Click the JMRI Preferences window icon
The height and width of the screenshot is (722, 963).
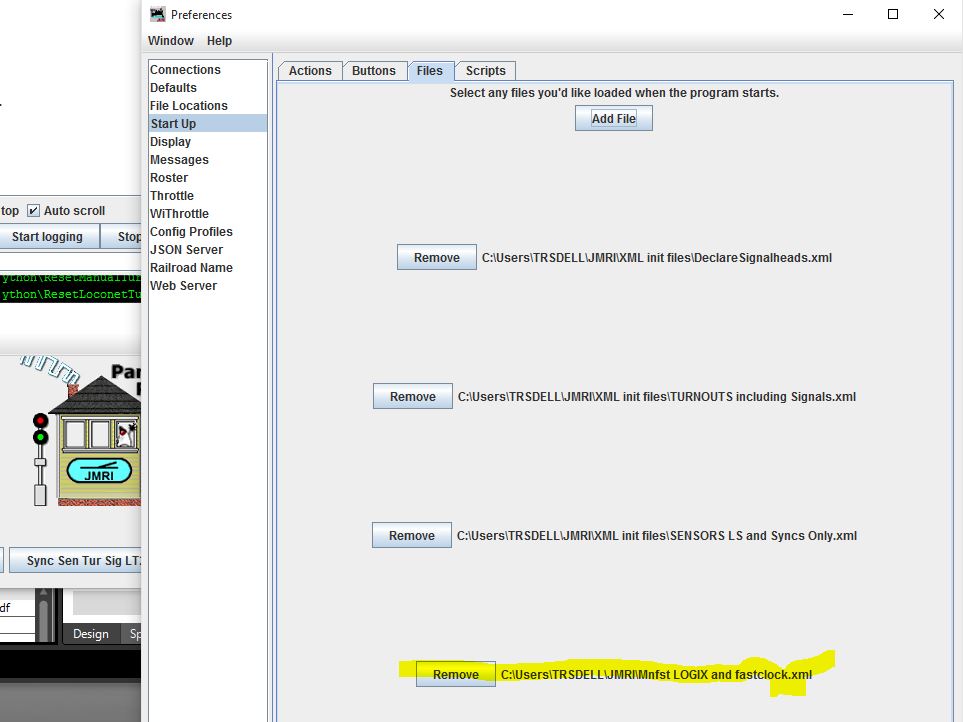pyautogui.click(x=158, y=14)
